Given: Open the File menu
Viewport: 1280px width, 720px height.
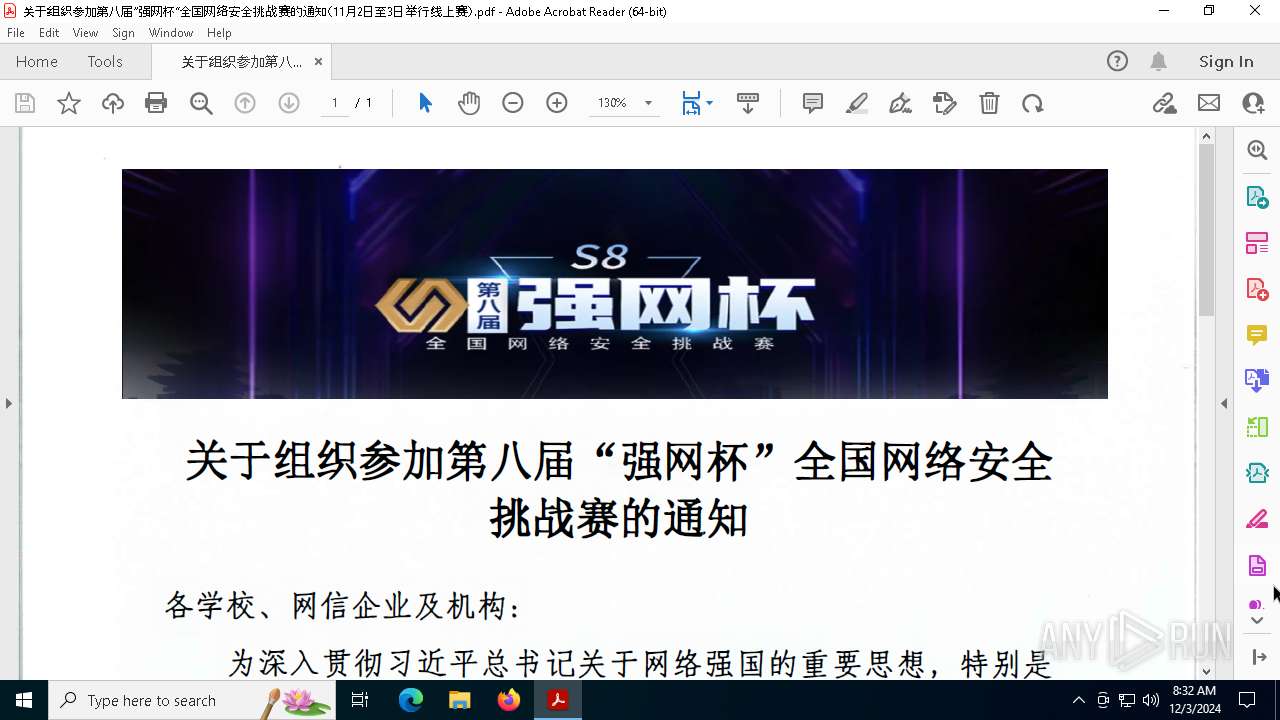Looking at the screenshot, I should click(16, 32).
